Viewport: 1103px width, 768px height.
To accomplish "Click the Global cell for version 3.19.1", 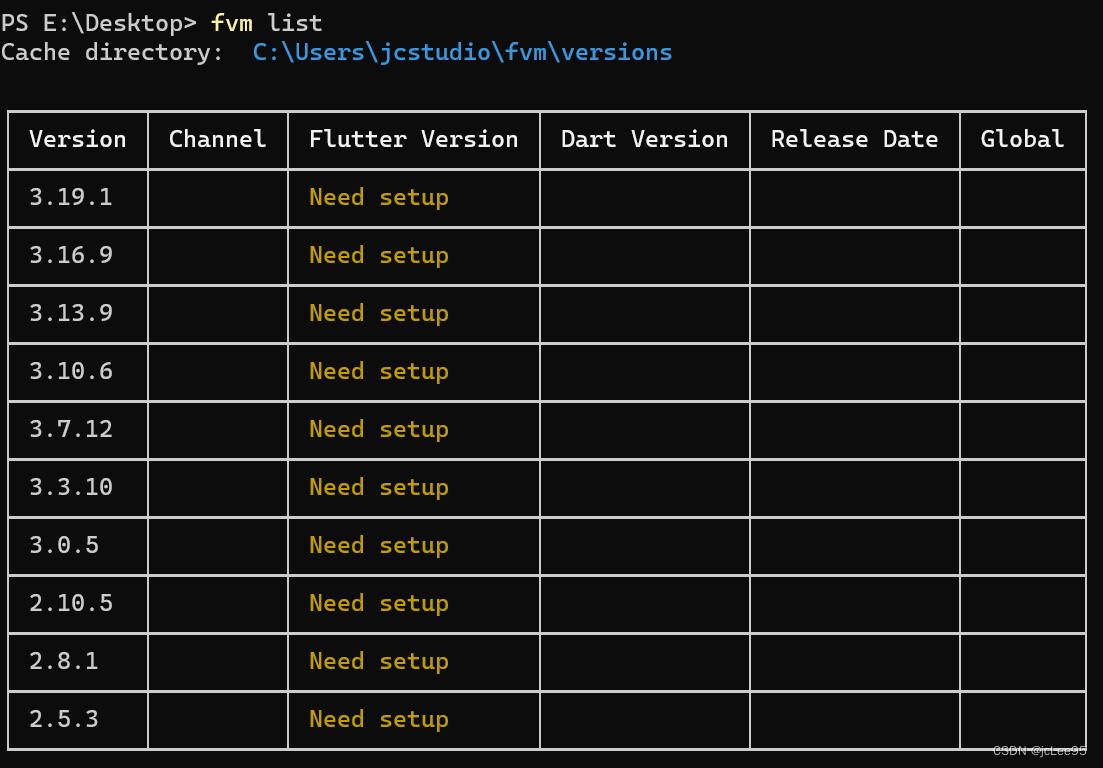I will tap(1021, 197).
